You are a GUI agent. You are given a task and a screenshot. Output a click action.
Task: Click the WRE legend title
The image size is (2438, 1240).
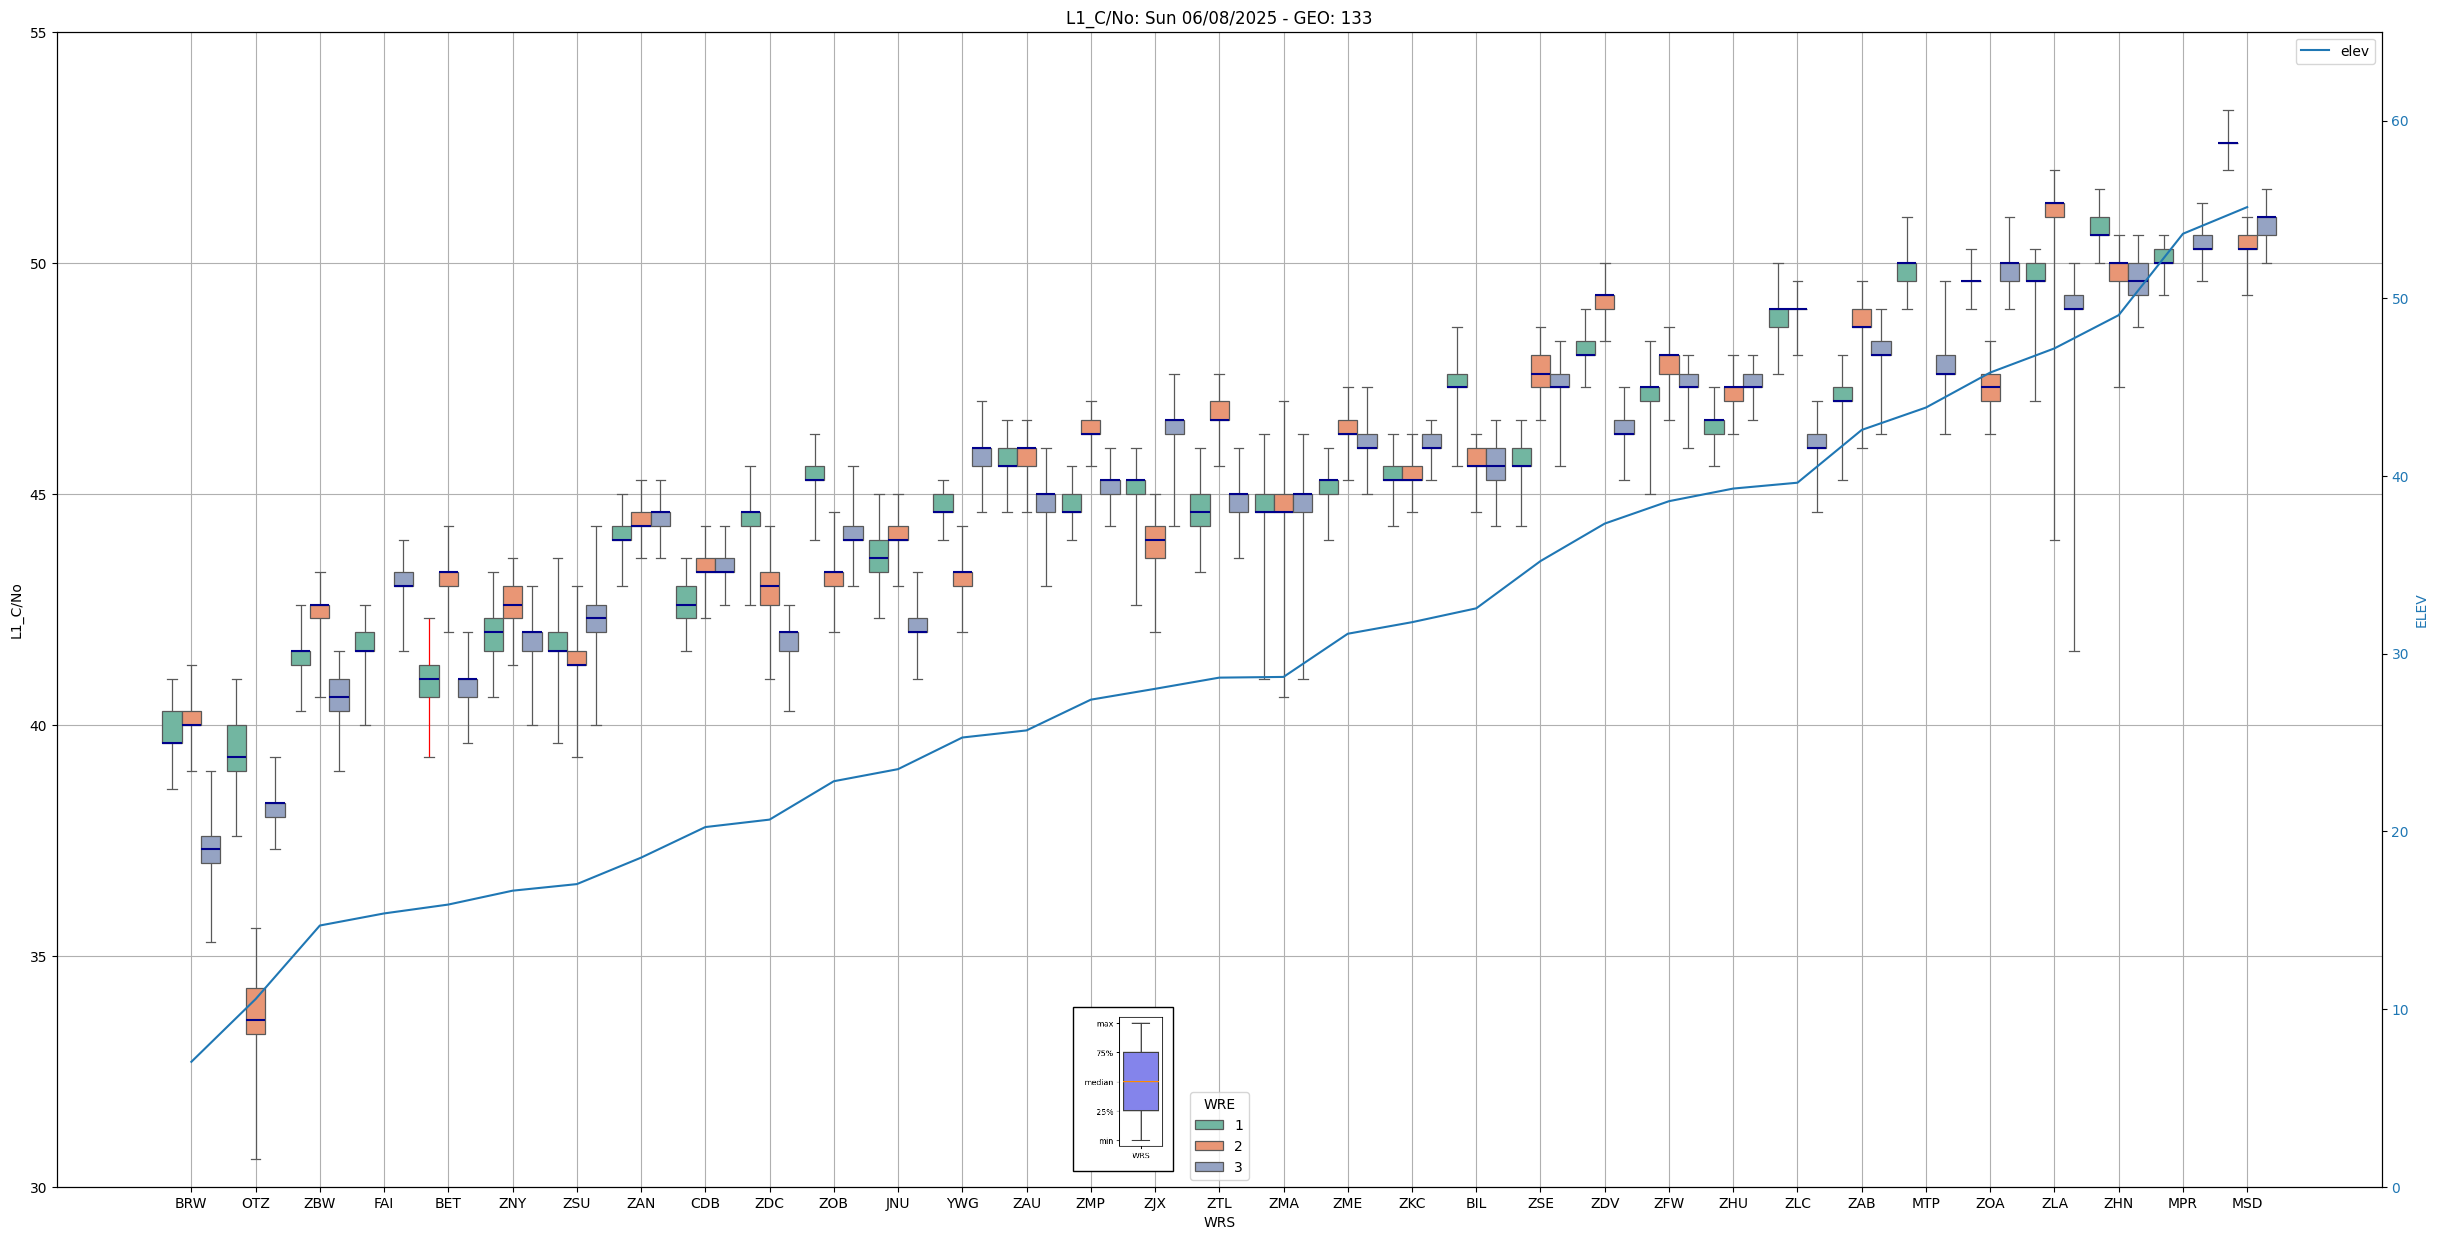(1218, 1104)
